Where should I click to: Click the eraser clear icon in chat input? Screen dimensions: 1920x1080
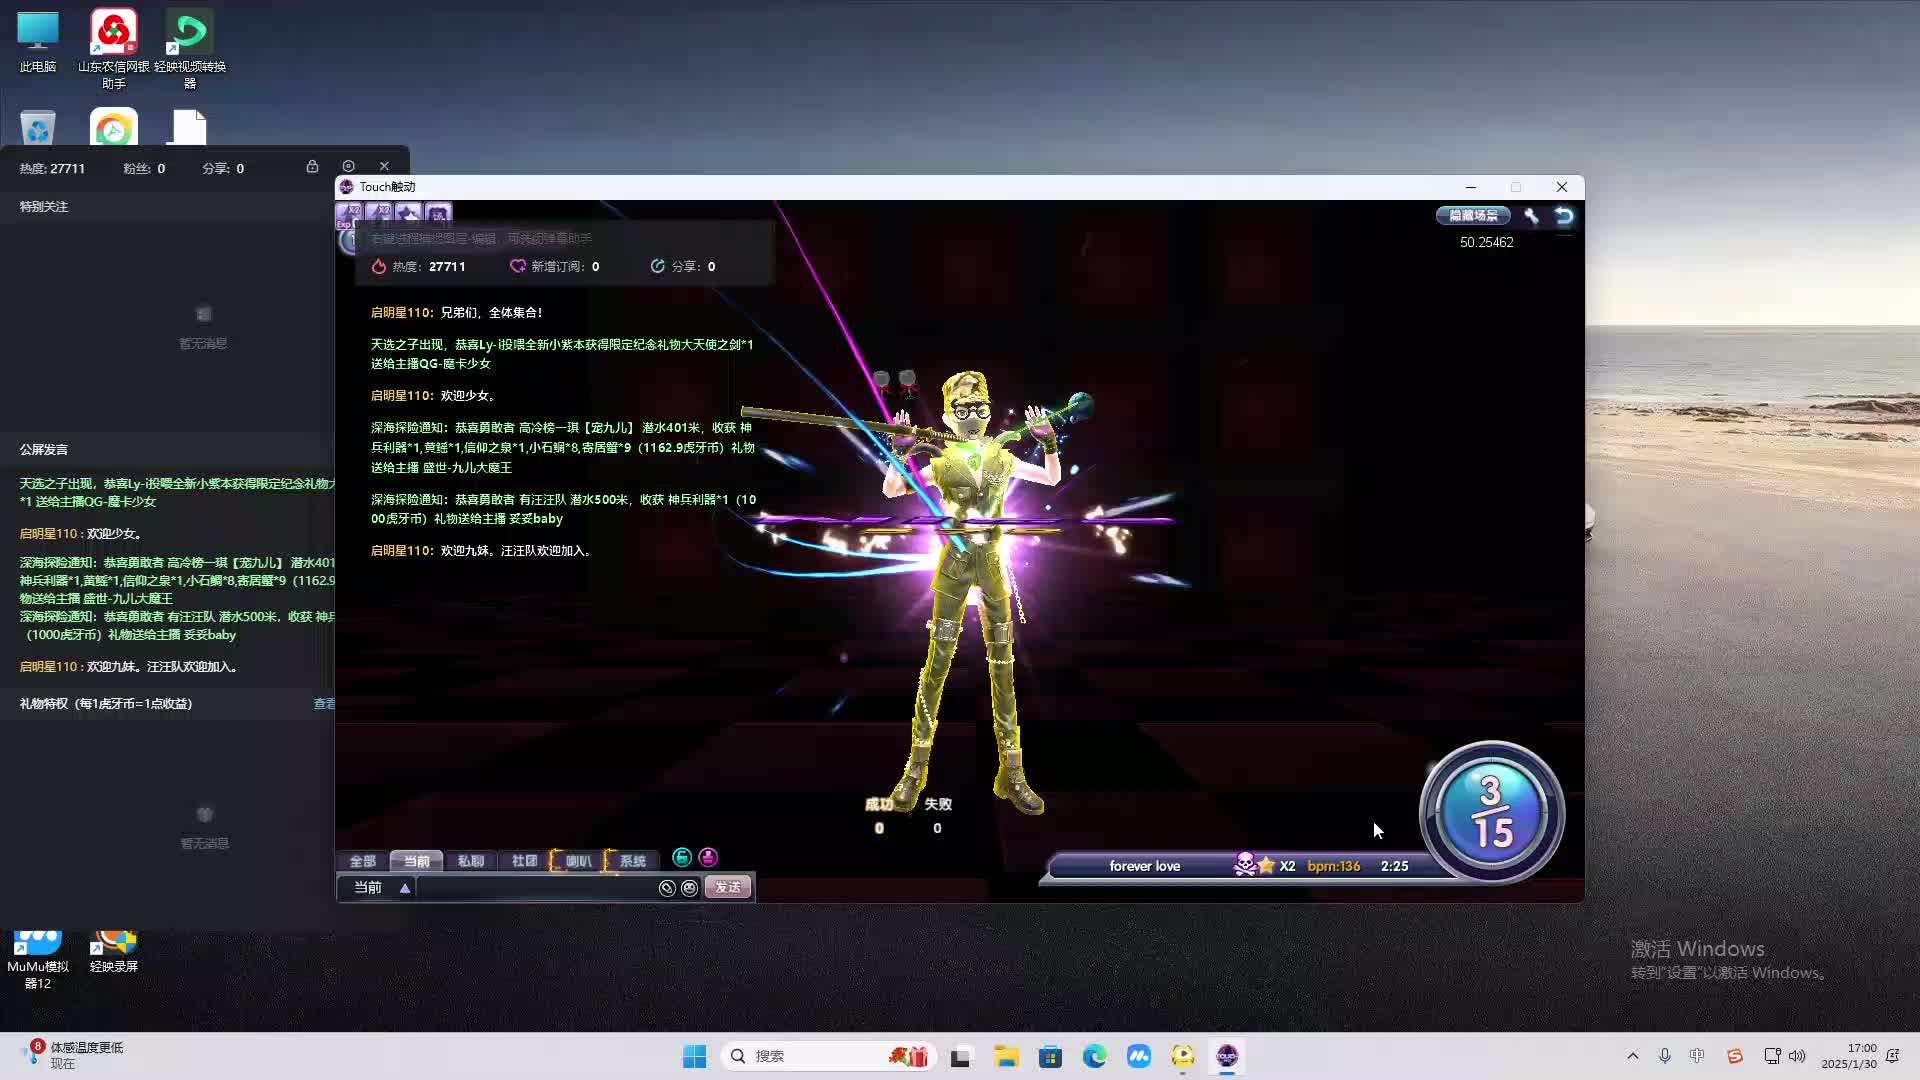click(x=667, y=888)
